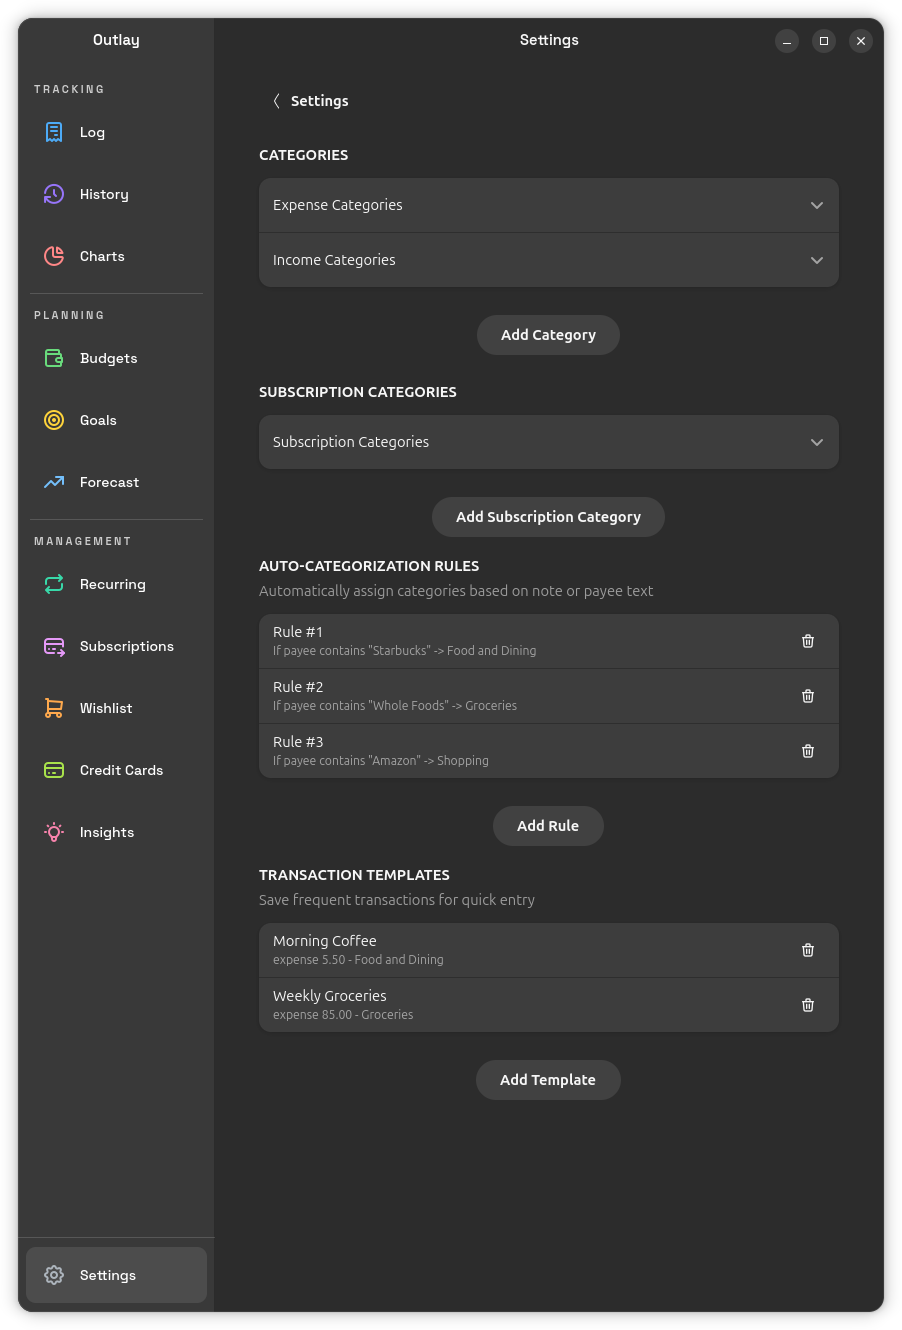Screen dimensions: 902x1330
Task: Click the Budgets wallet icon
Action: click(x=54, y=358)
